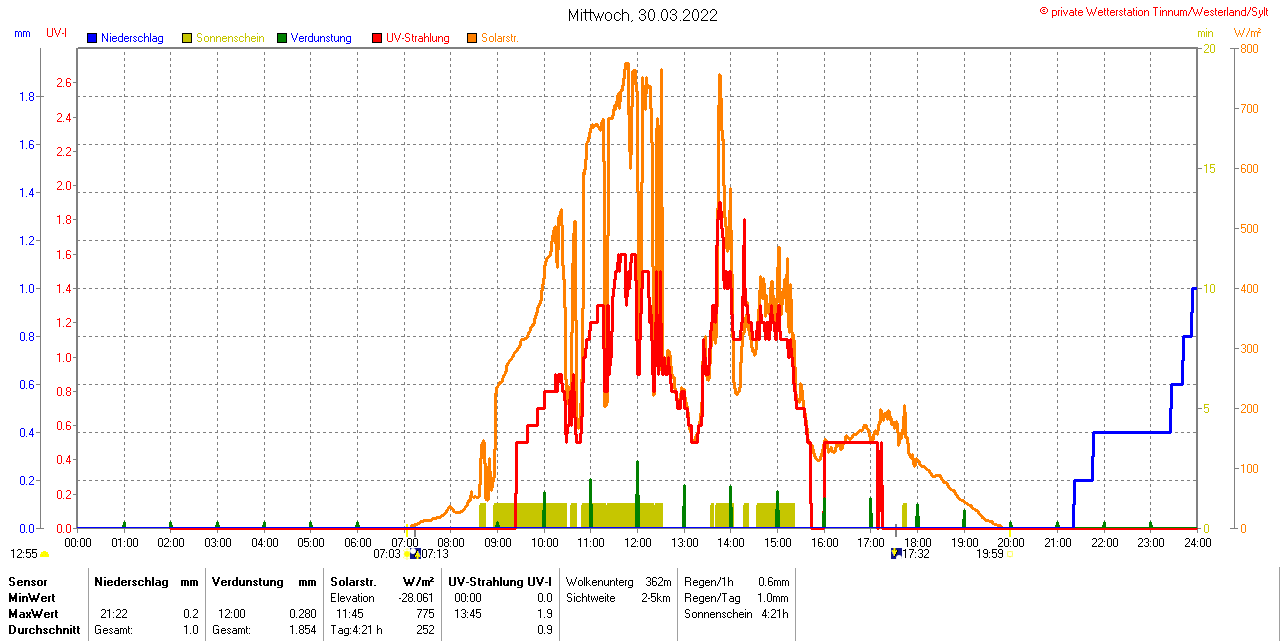Screen dimensions: 1280x641
Task: Click the red UV-Strahlung legend swatch
Action: click(377, 38)
